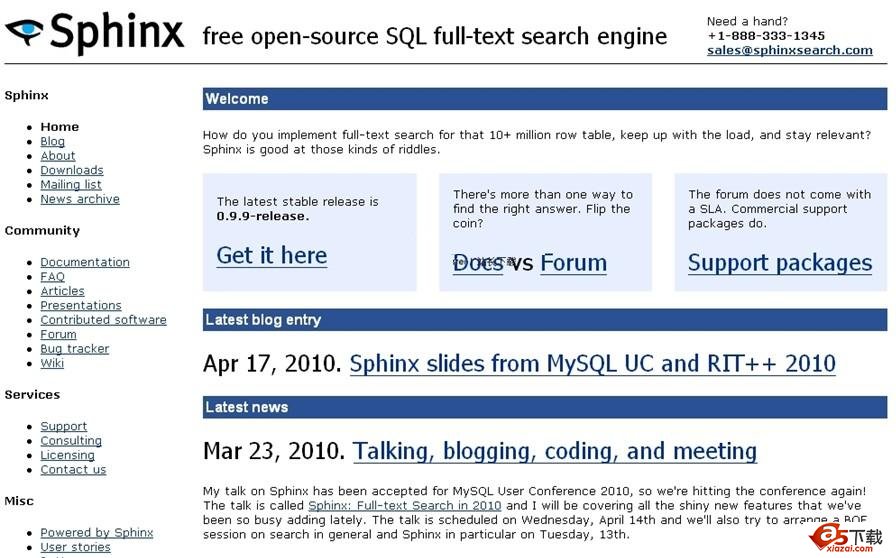Open the Blog navigation link
Viewport: 896px width, 558px height.
pyautogui.click(x=52, y=142)
